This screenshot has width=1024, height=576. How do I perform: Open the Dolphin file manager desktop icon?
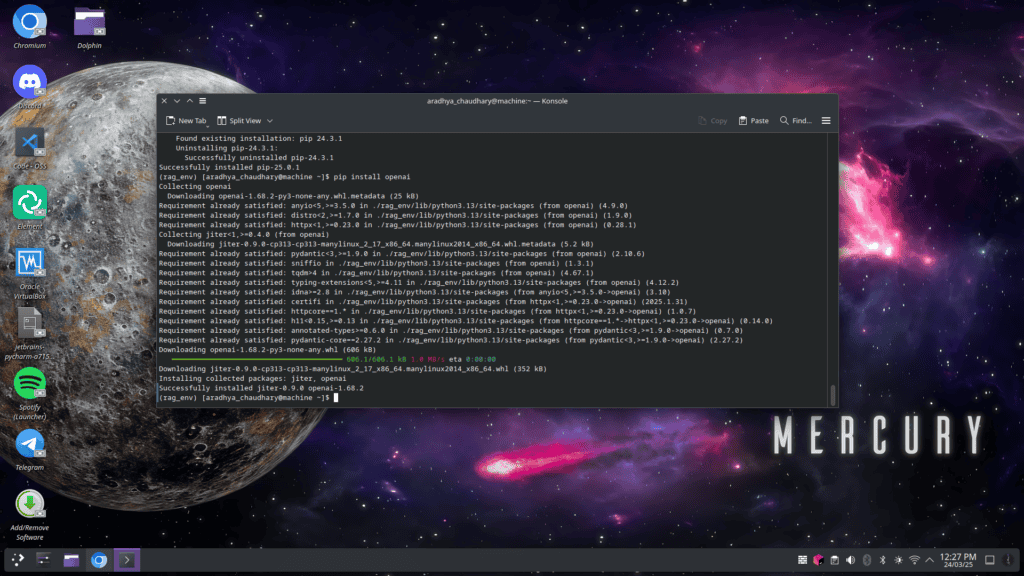click(x=89, y=26)
